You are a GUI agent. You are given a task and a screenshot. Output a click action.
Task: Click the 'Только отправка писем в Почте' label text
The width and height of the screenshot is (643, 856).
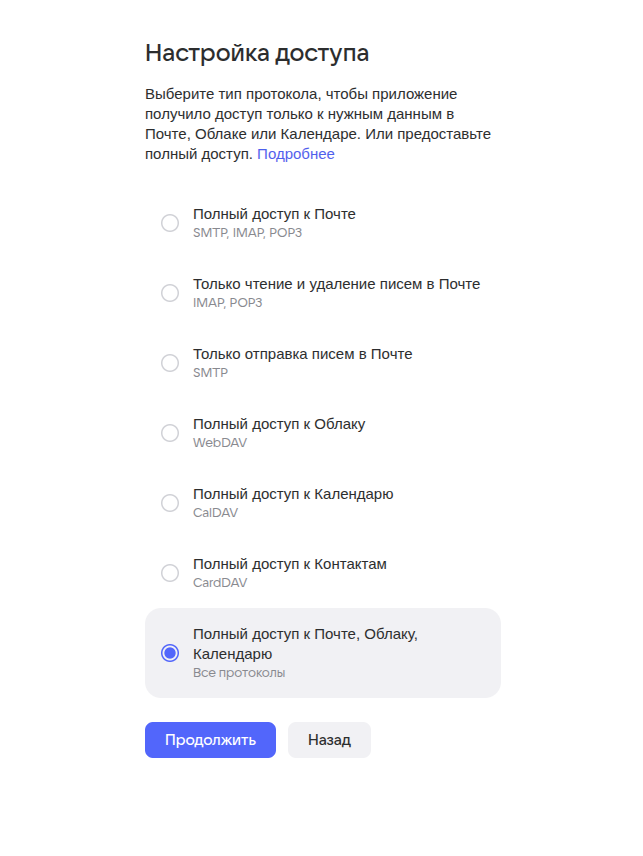click(302, 354)
